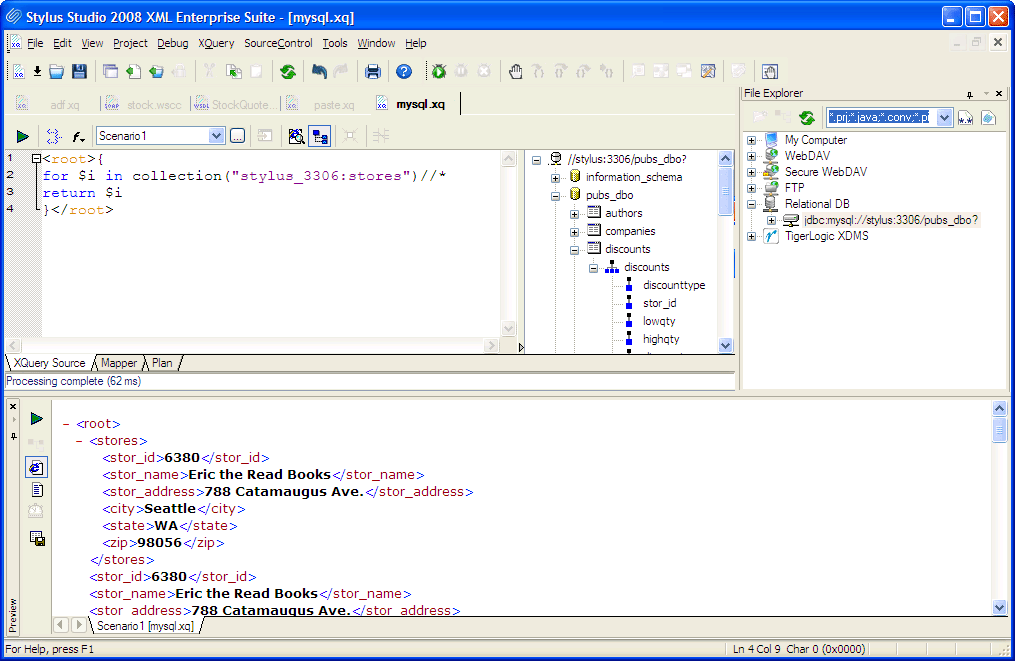Expand the companies table node
The image size is (1015, 661).
(574, 232)
